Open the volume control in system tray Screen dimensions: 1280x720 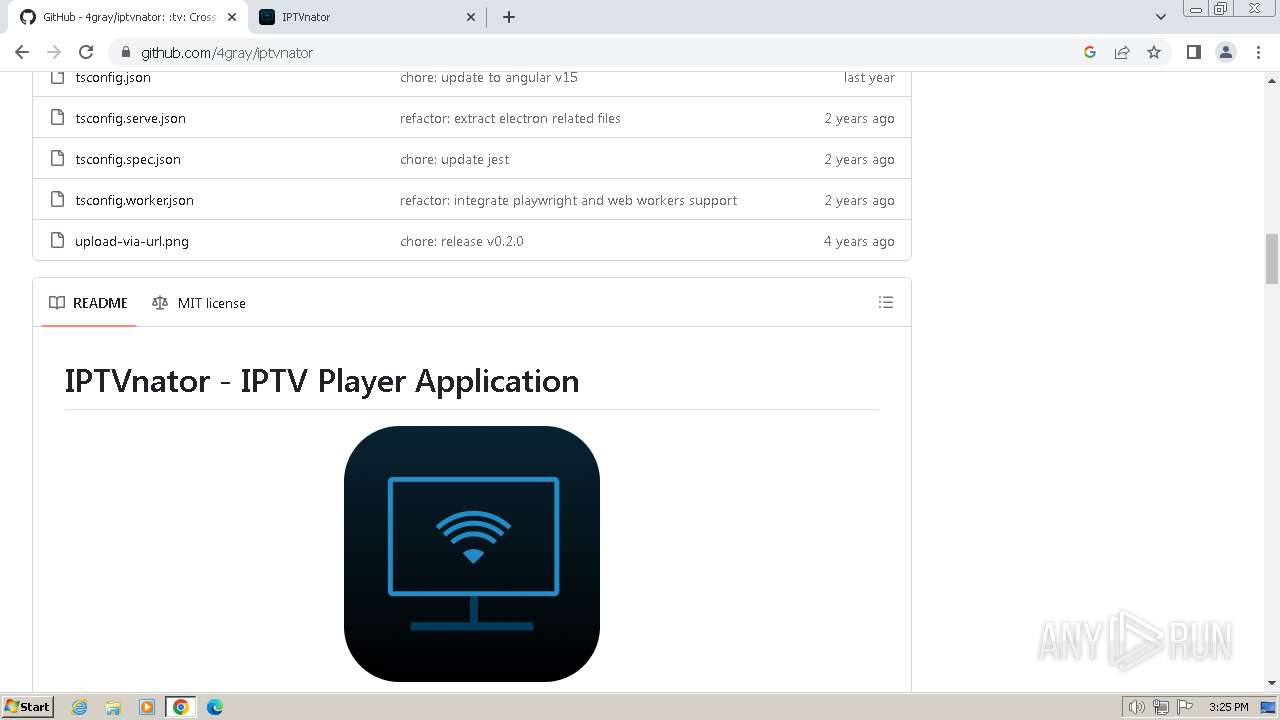point(1137,707)
